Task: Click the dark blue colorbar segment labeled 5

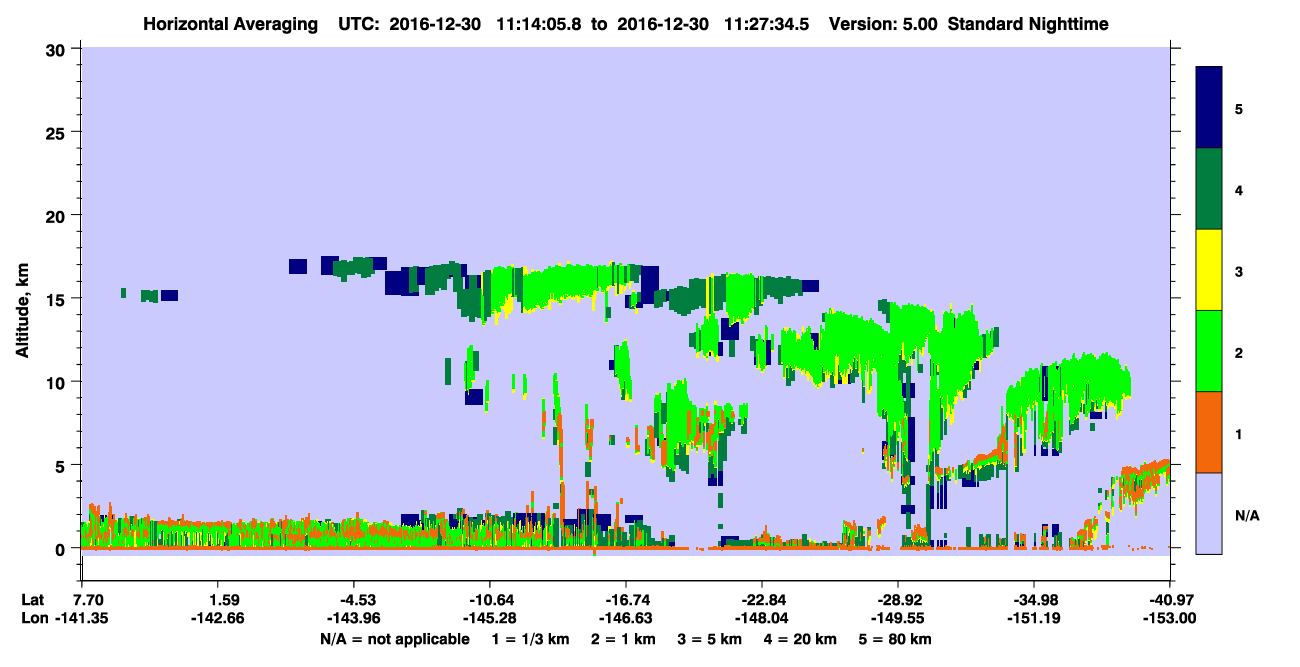Action: pos(1209,108)
